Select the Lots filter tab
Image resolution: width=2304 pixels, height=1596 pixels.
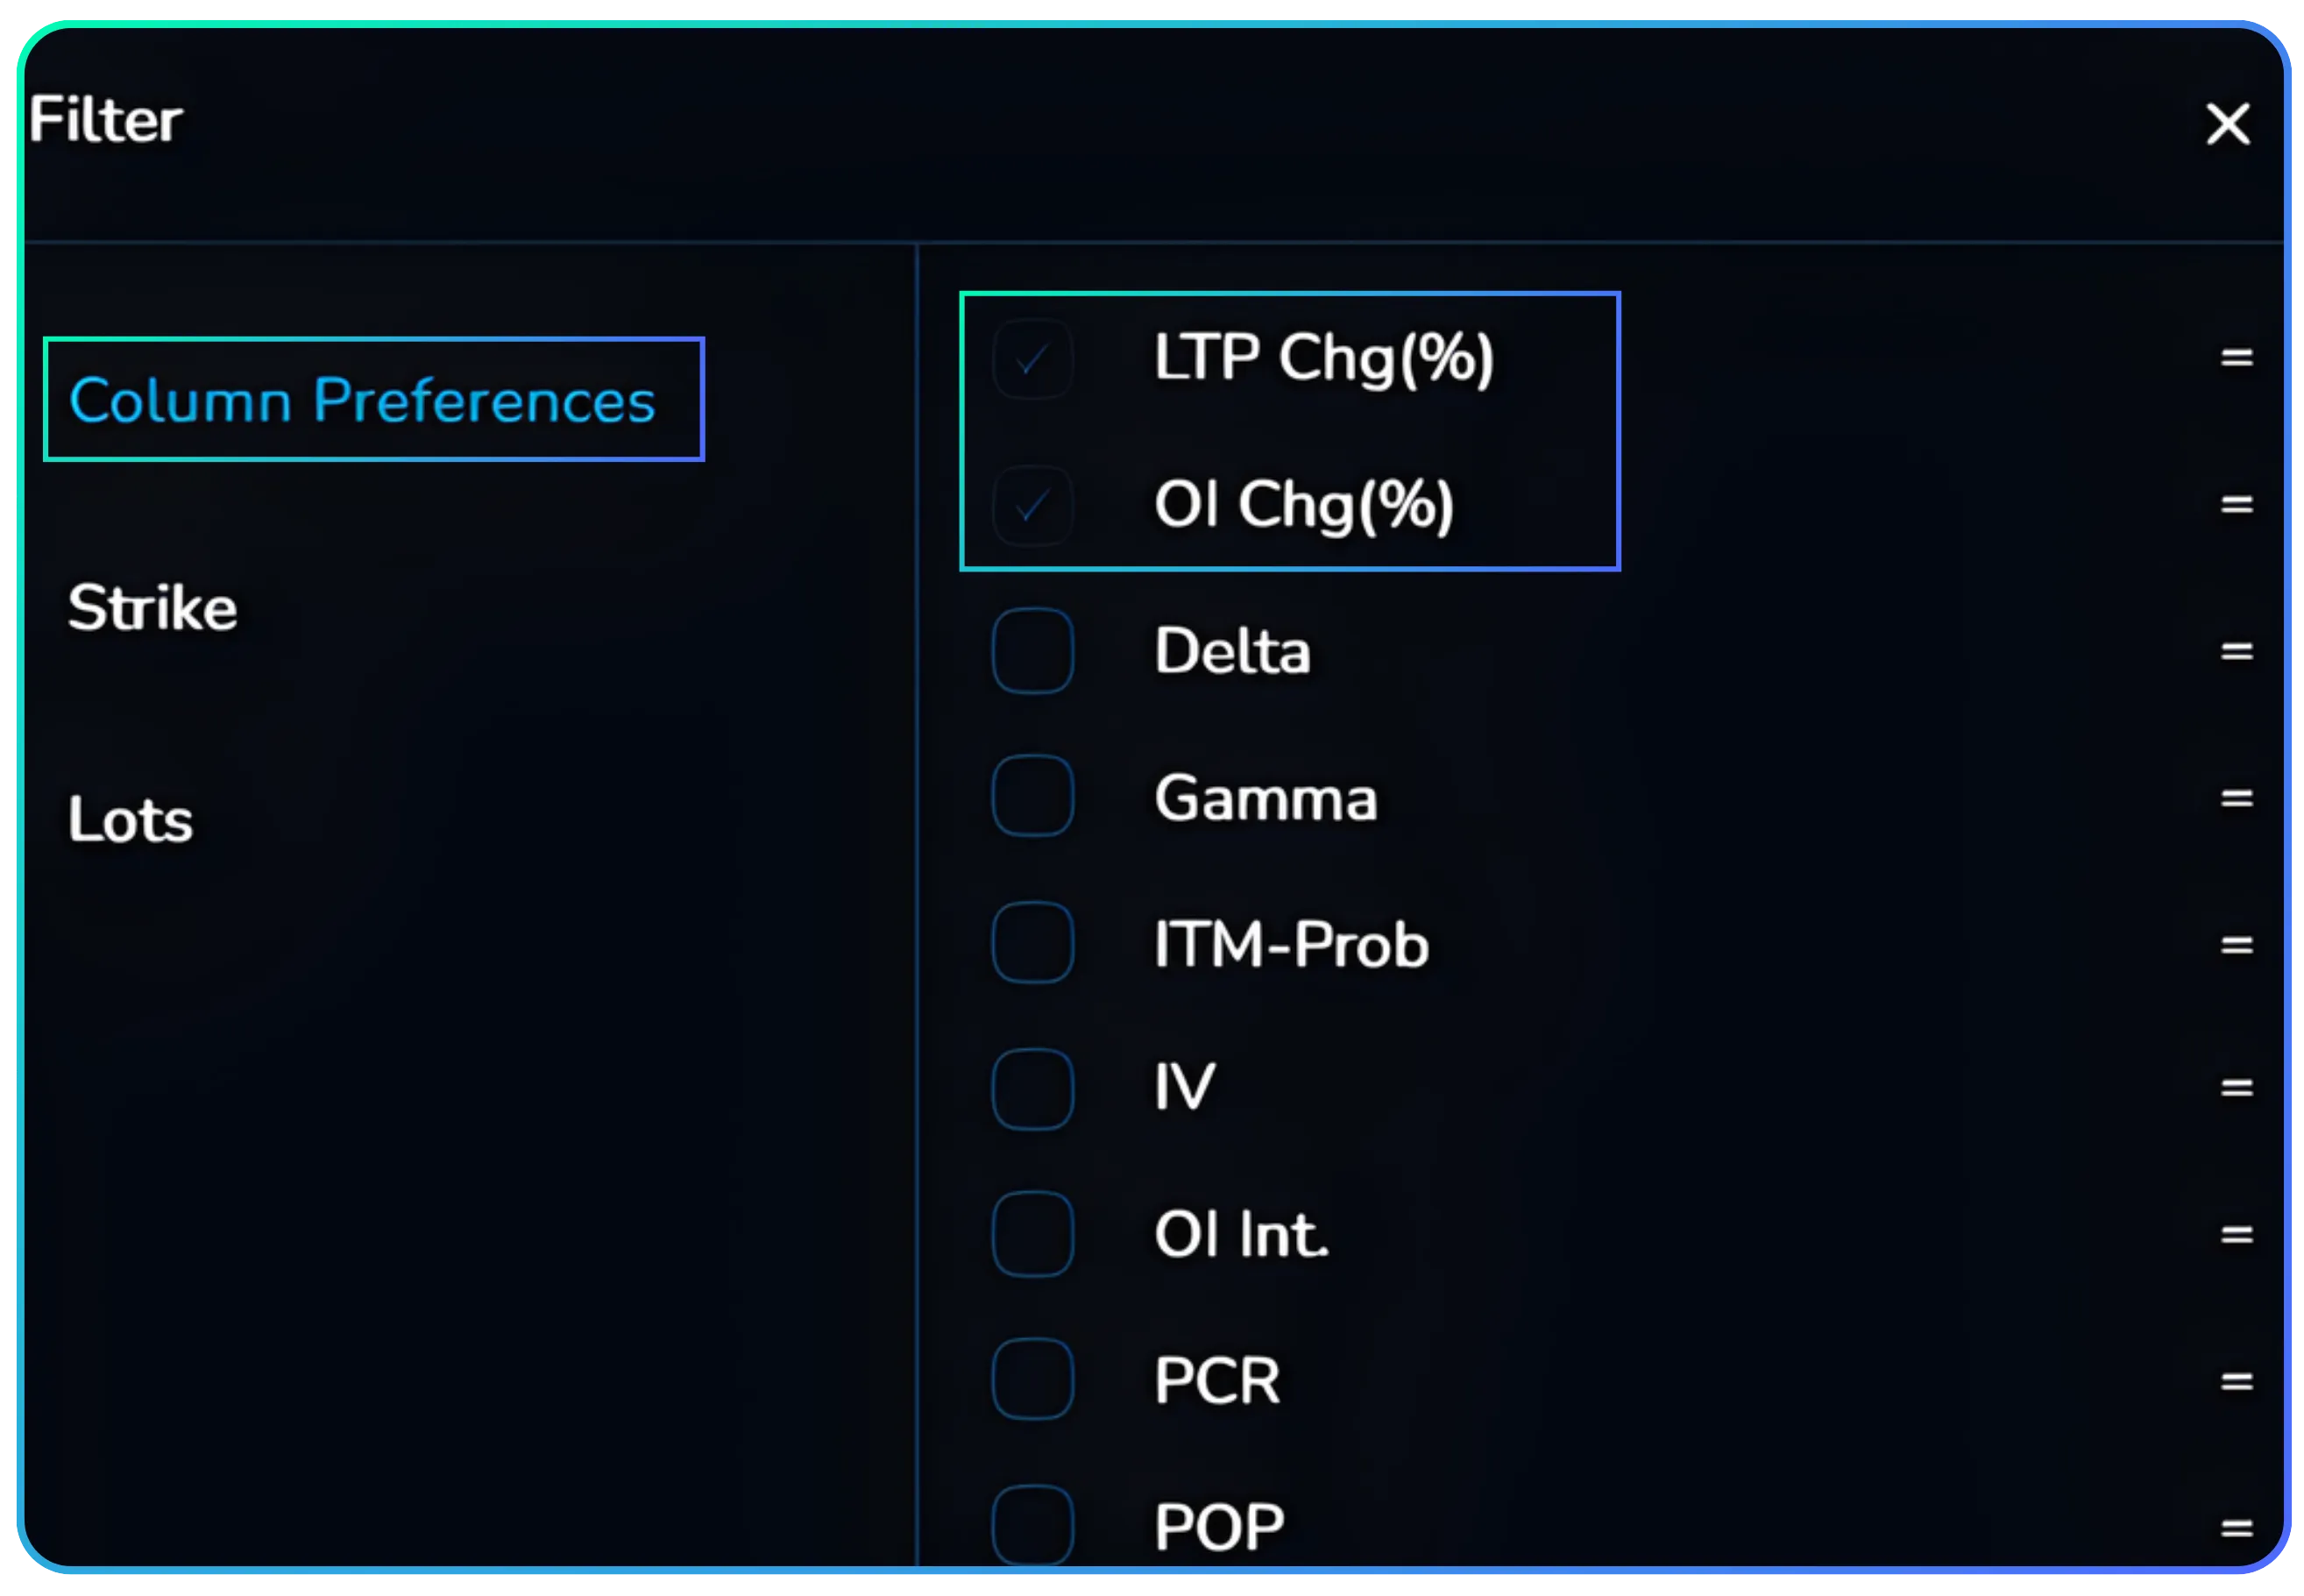pos(131,819)
